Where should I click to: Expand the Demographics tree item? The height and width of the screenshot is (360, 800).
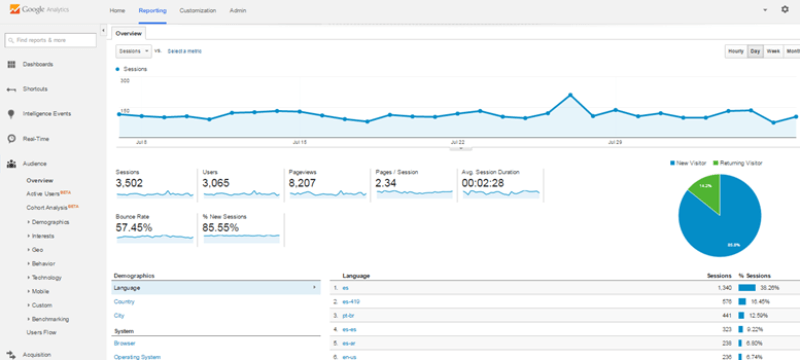(48, 222)
